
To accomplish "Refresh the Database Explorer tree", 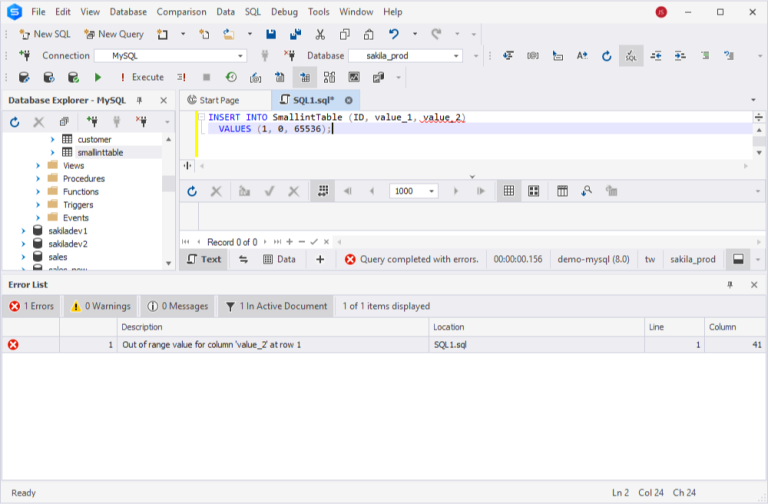I will click(x=15, y=122).
